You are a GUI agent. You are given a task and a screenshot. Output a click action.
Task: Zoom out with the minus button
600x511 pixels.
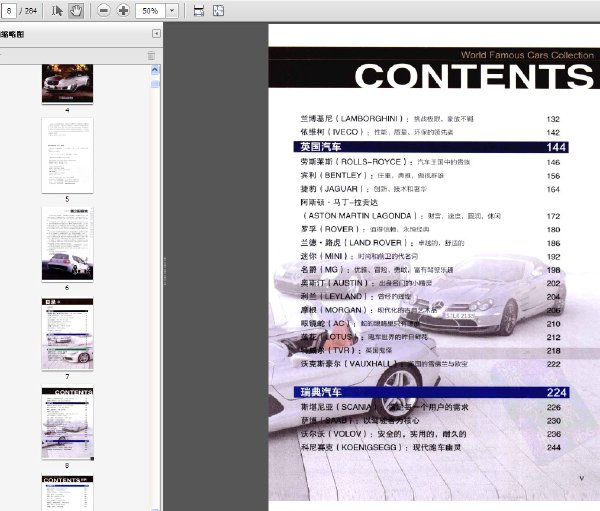[103, 10]
